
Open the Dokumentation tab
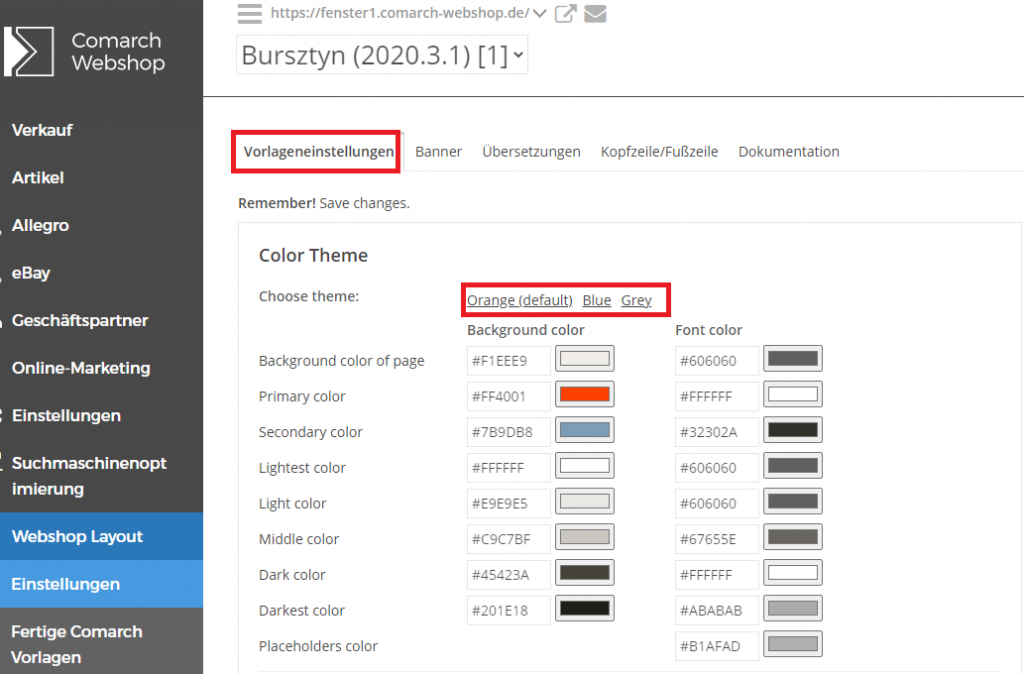[x=788, y=152]
